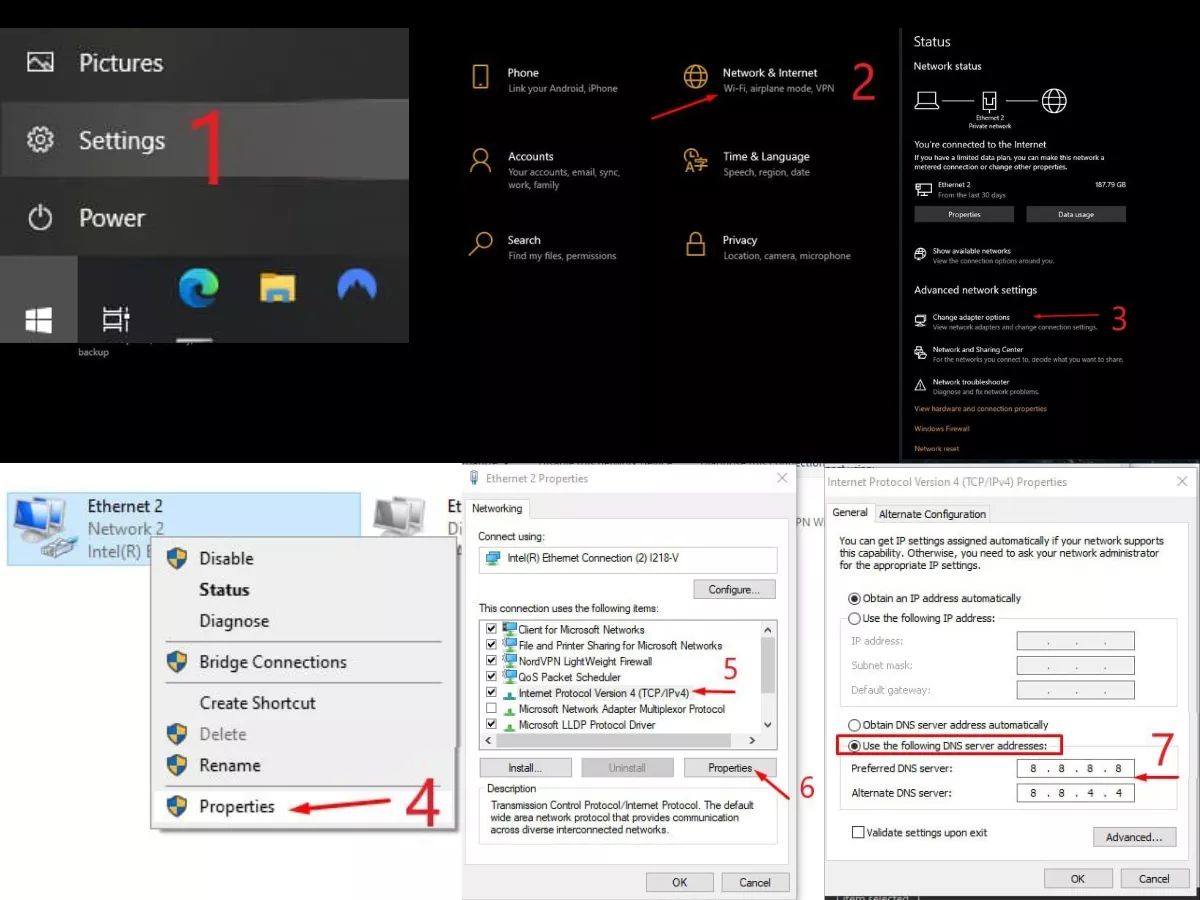
Task: Click the Show available networks icon
Action: [920, 254]
